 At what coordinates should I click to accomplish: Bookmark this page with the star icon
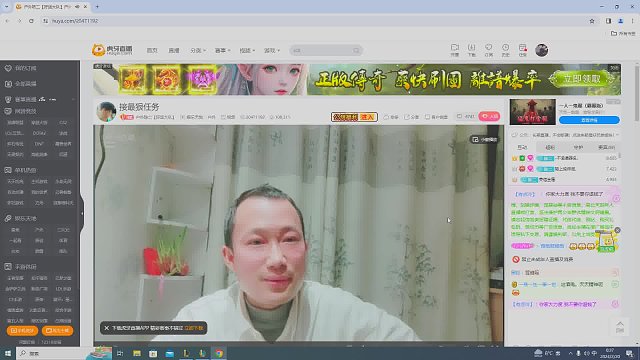(x=592, y=21)
